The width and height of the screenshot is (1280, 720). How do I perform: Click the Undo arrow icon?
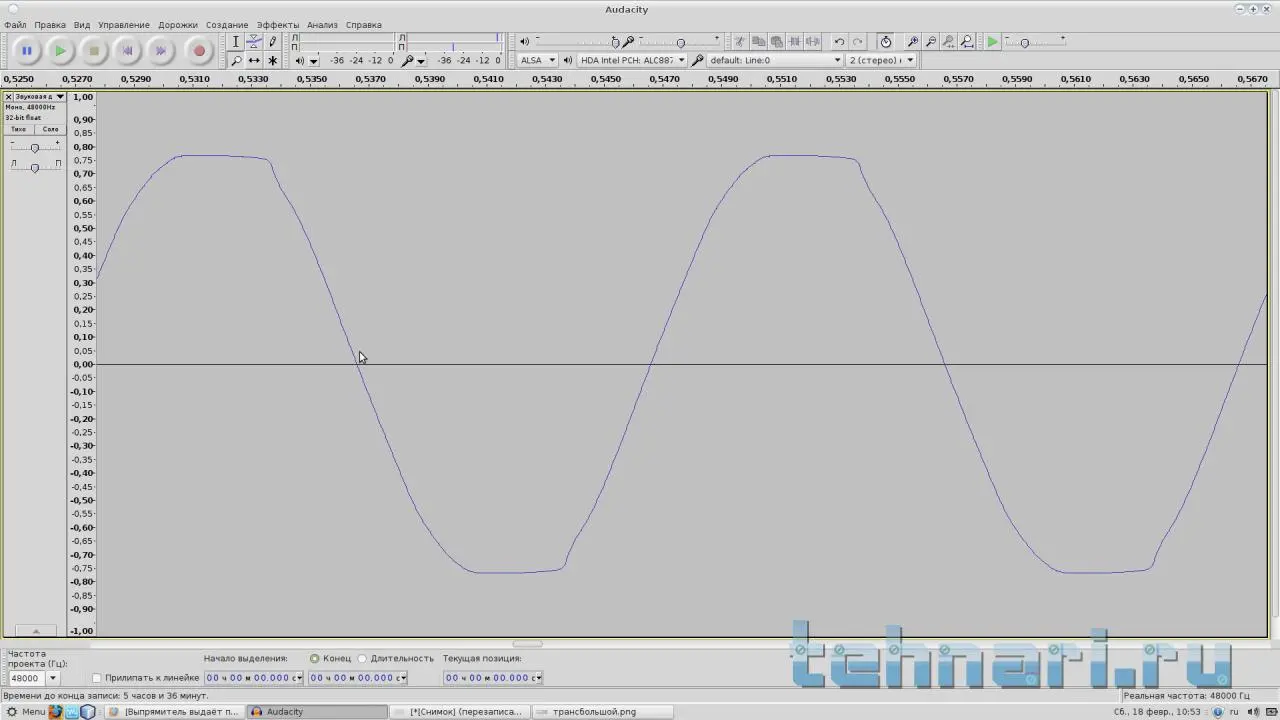(x=839, y=42)
